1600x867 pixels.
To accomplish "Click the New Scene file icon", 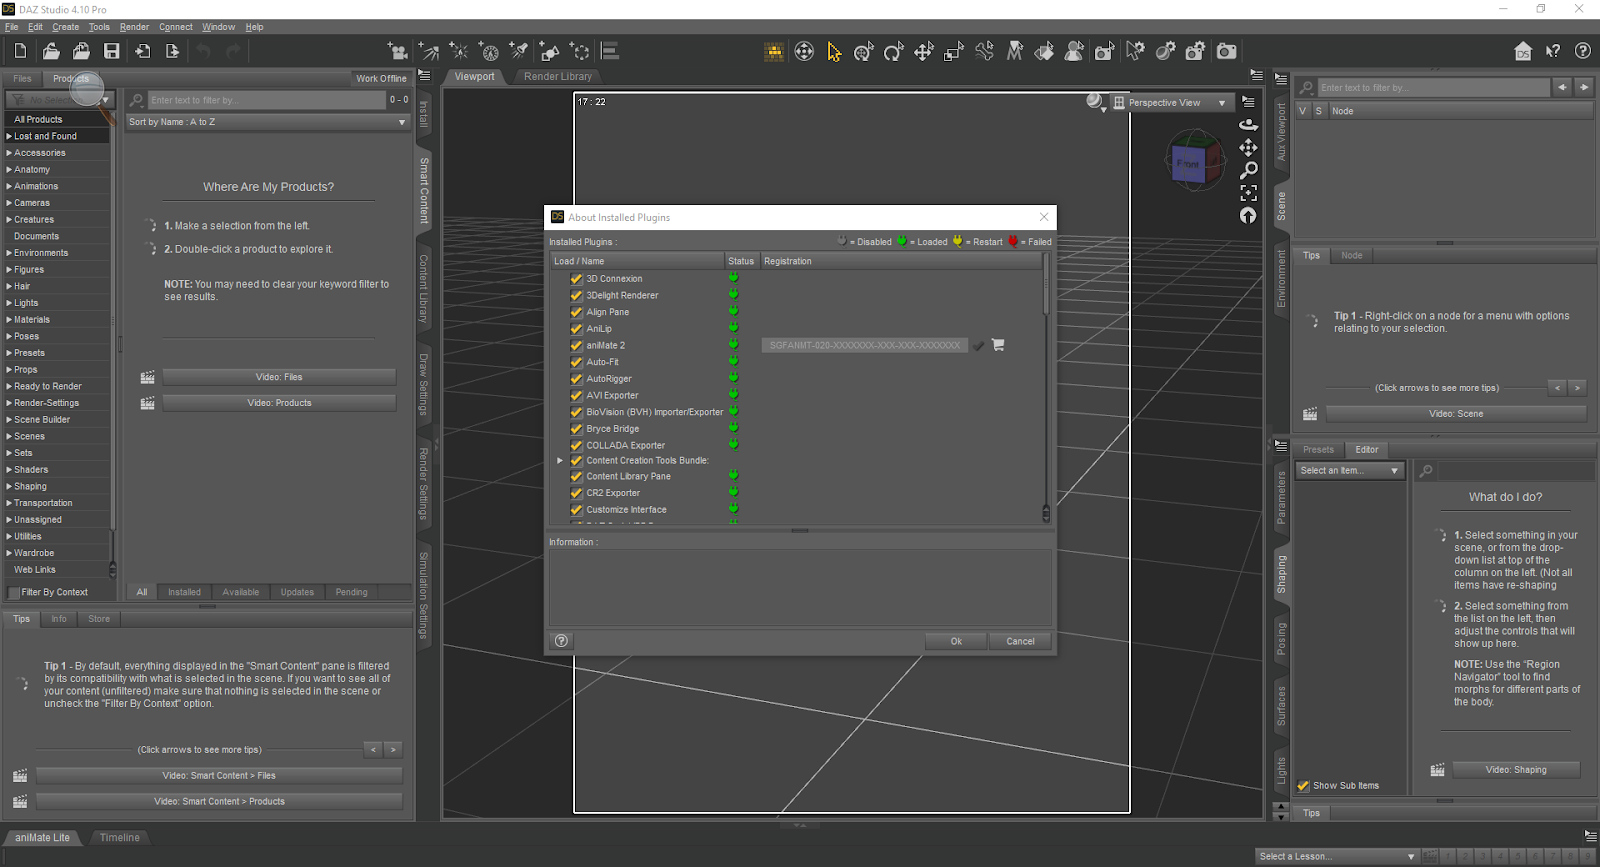I will [20, 51].
